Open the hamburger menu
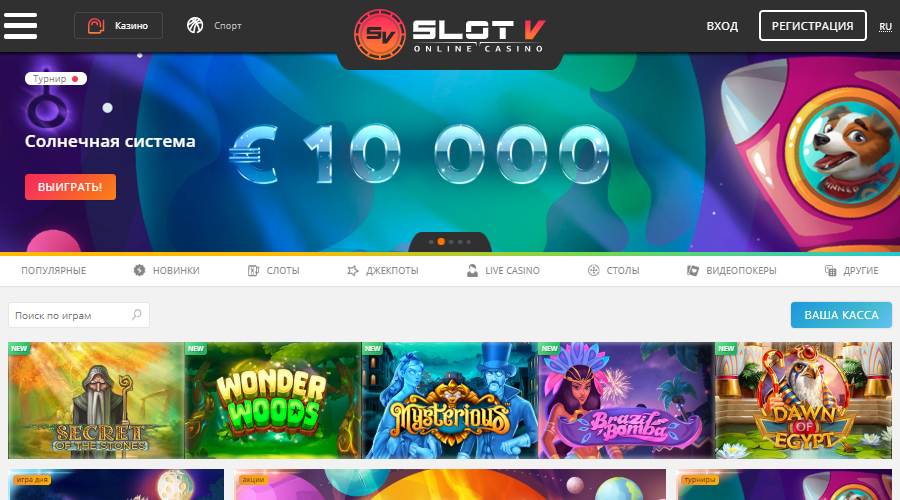 click(20, 26)
